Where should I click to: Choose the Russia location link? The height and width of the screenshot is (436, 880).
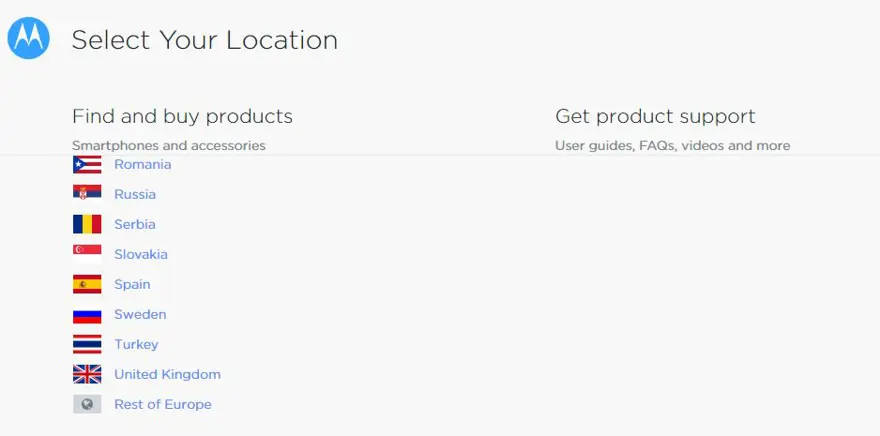[135, 194]
